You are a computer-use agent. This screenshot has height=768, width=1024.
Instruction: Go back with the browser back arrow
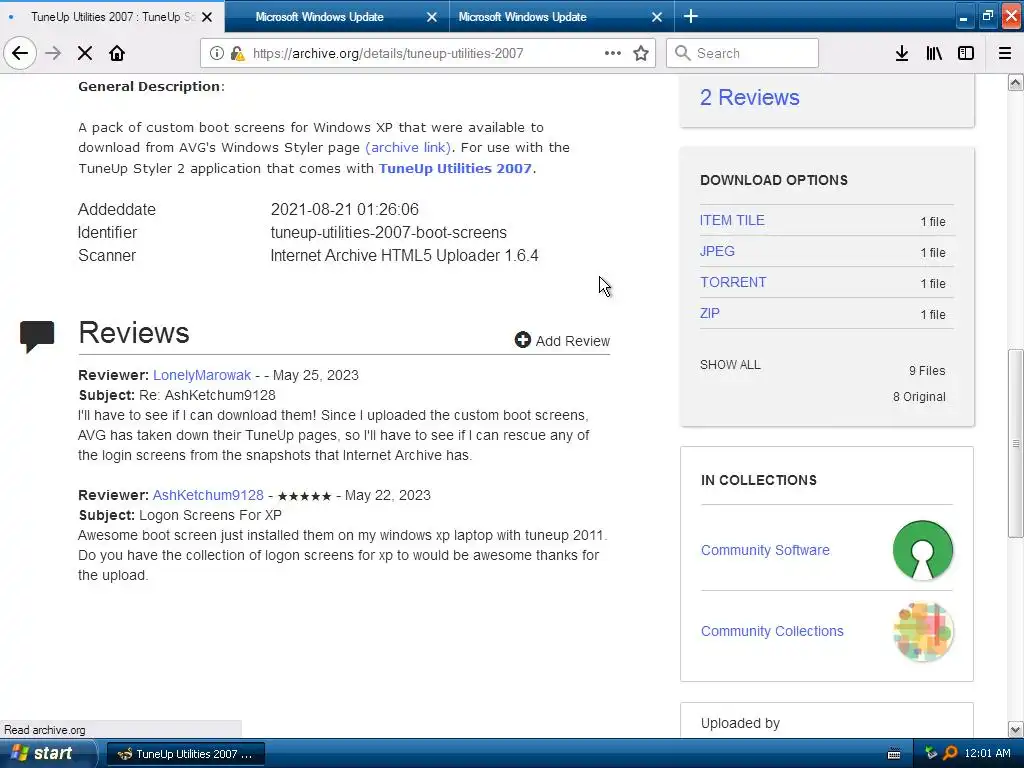click(x=20, y=53)
